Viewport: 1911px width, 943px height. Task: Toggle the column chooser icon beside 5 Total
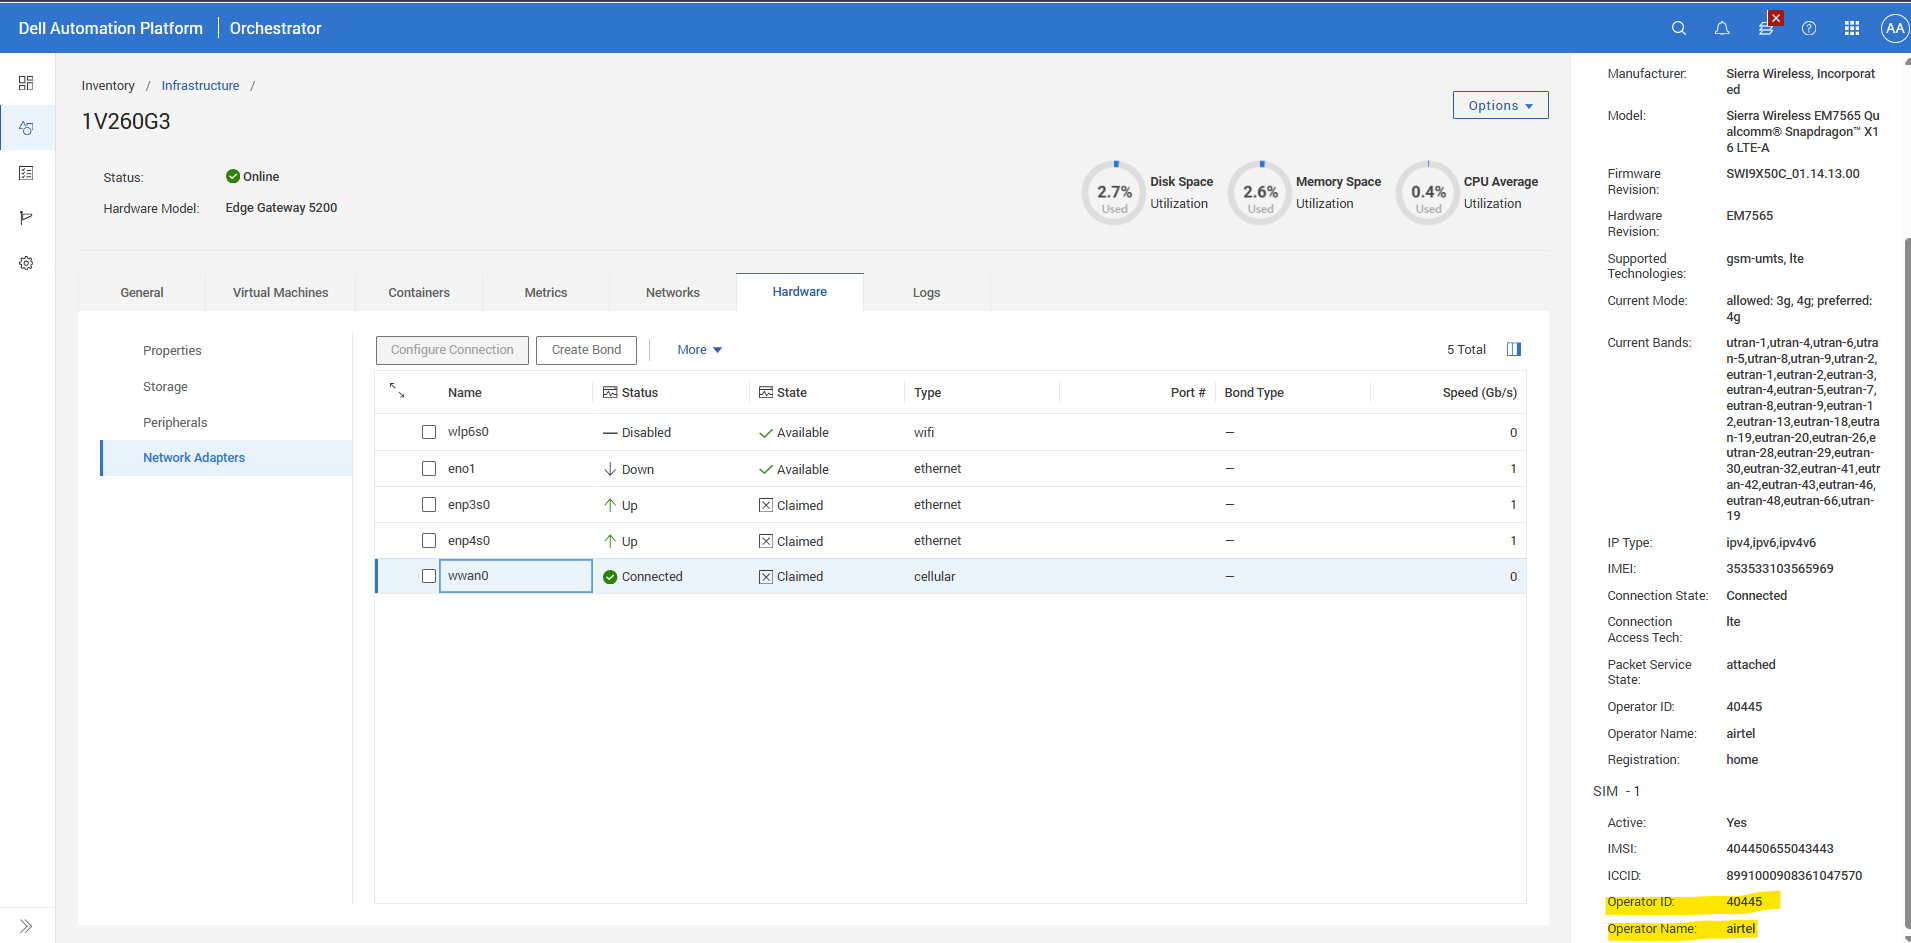pos(1514,349)
